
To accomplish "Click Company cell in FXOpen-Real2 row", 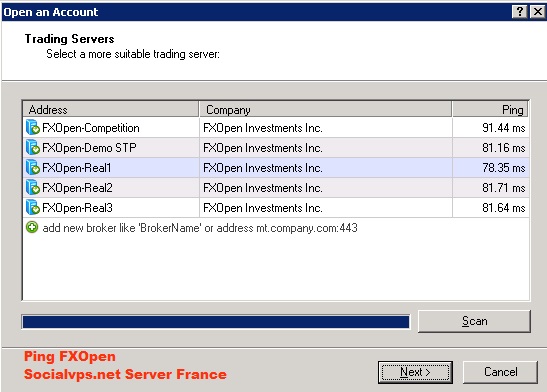I will pos(326,188).
